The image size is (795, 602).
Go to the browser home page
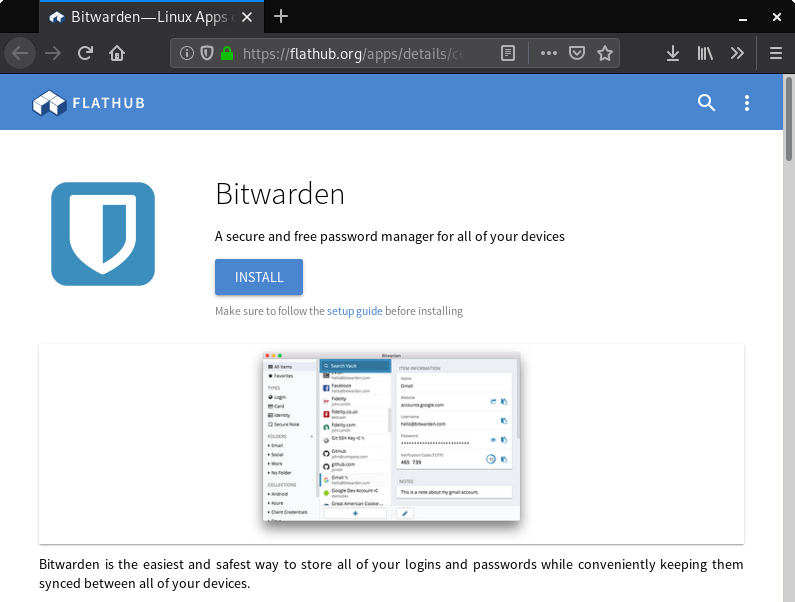pyautogui.click(x=118, y=53)
